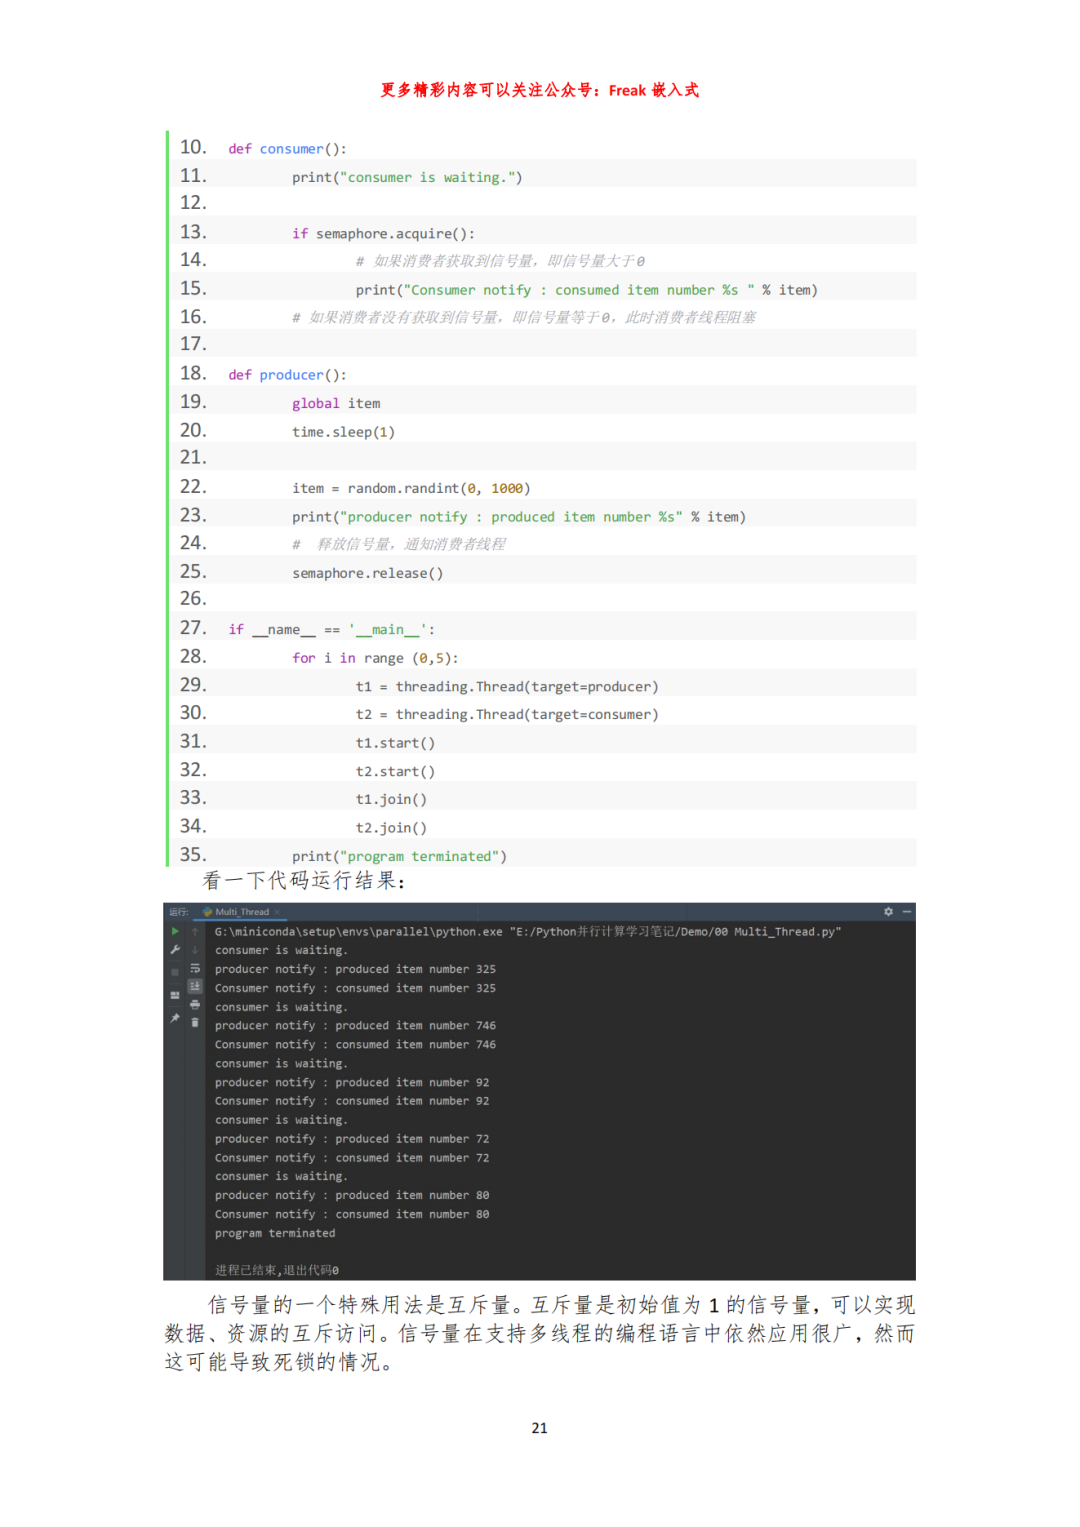Click the 运行 panel label
This screenshot has height=1527, width=1080.
pyautogui.click(x=178, y=912)
